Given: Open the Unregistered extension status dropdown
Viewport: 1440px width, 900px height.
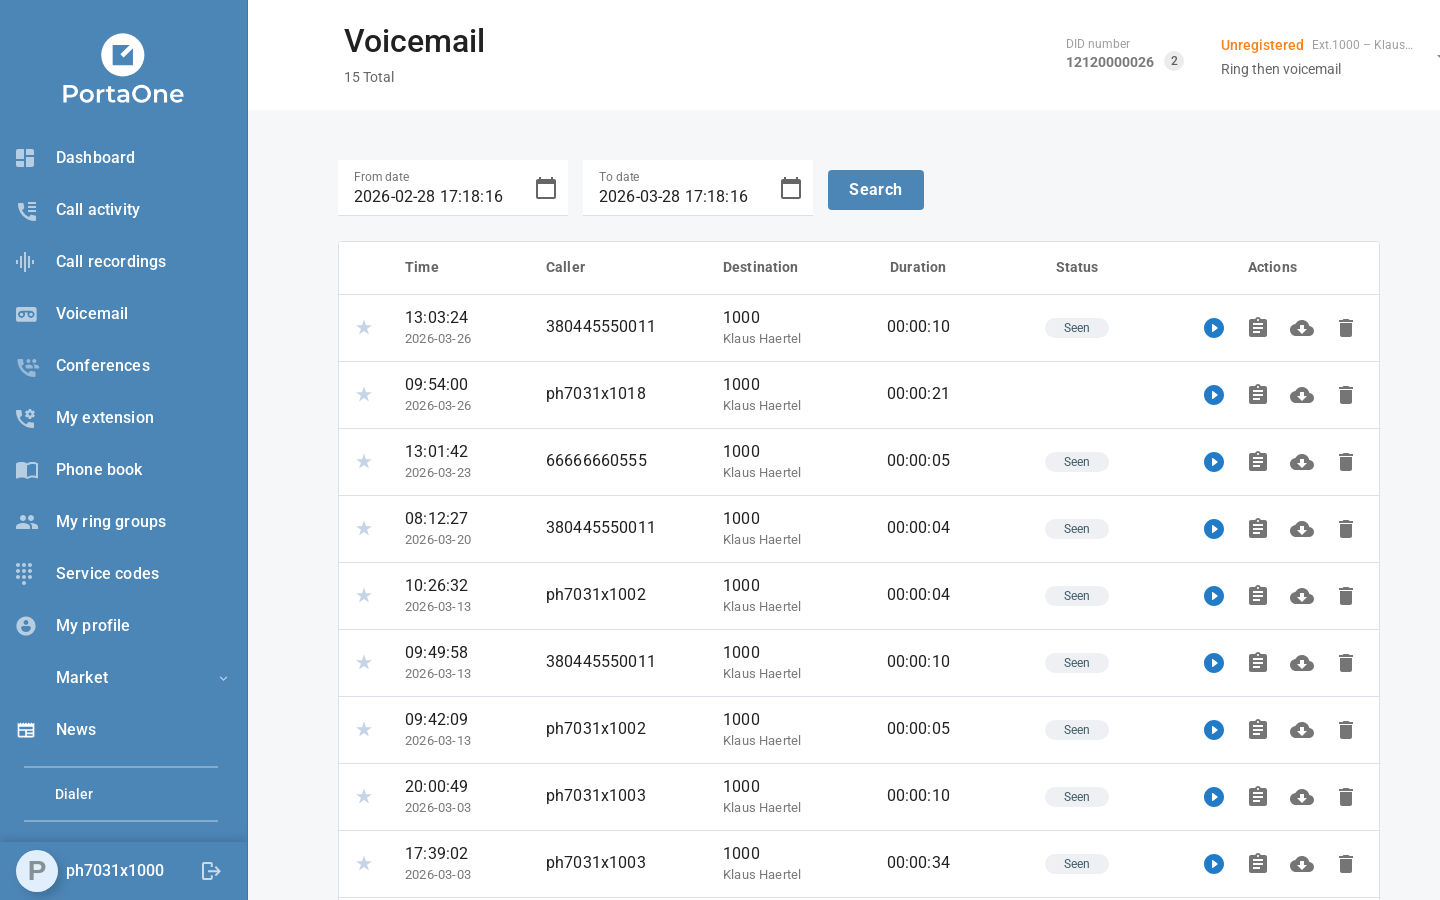Looking at the screenshot, I should pos(1434,57).
